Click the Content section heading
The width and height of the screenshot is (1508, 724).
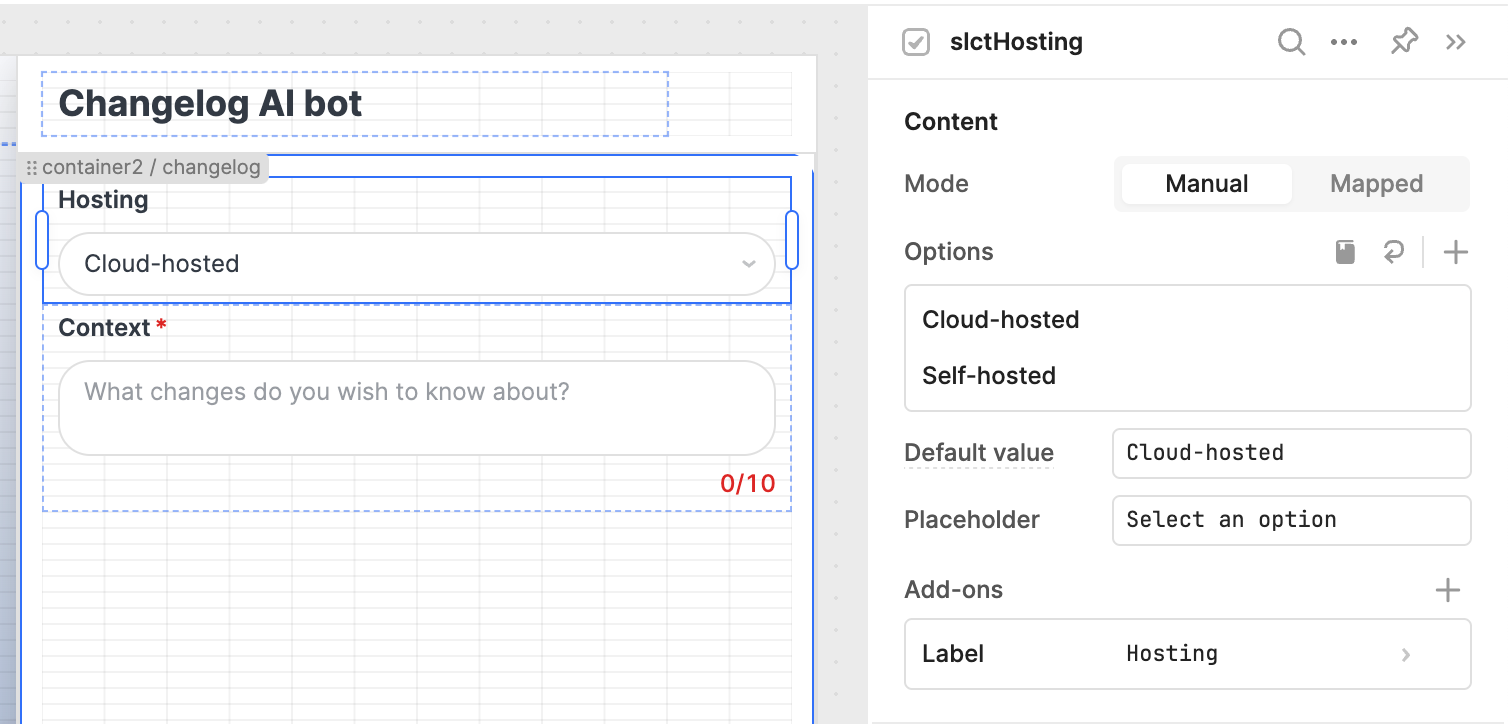point(951,122)
